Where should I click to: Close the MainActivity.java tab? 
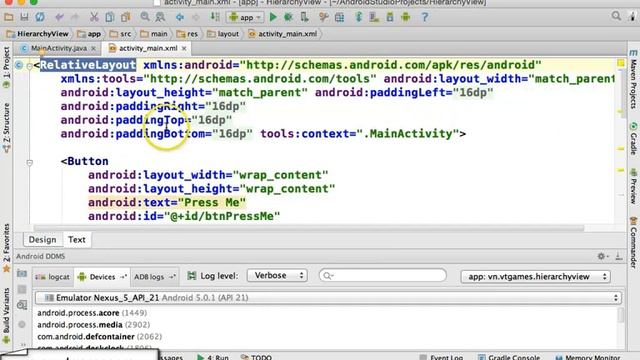(93, 48)
